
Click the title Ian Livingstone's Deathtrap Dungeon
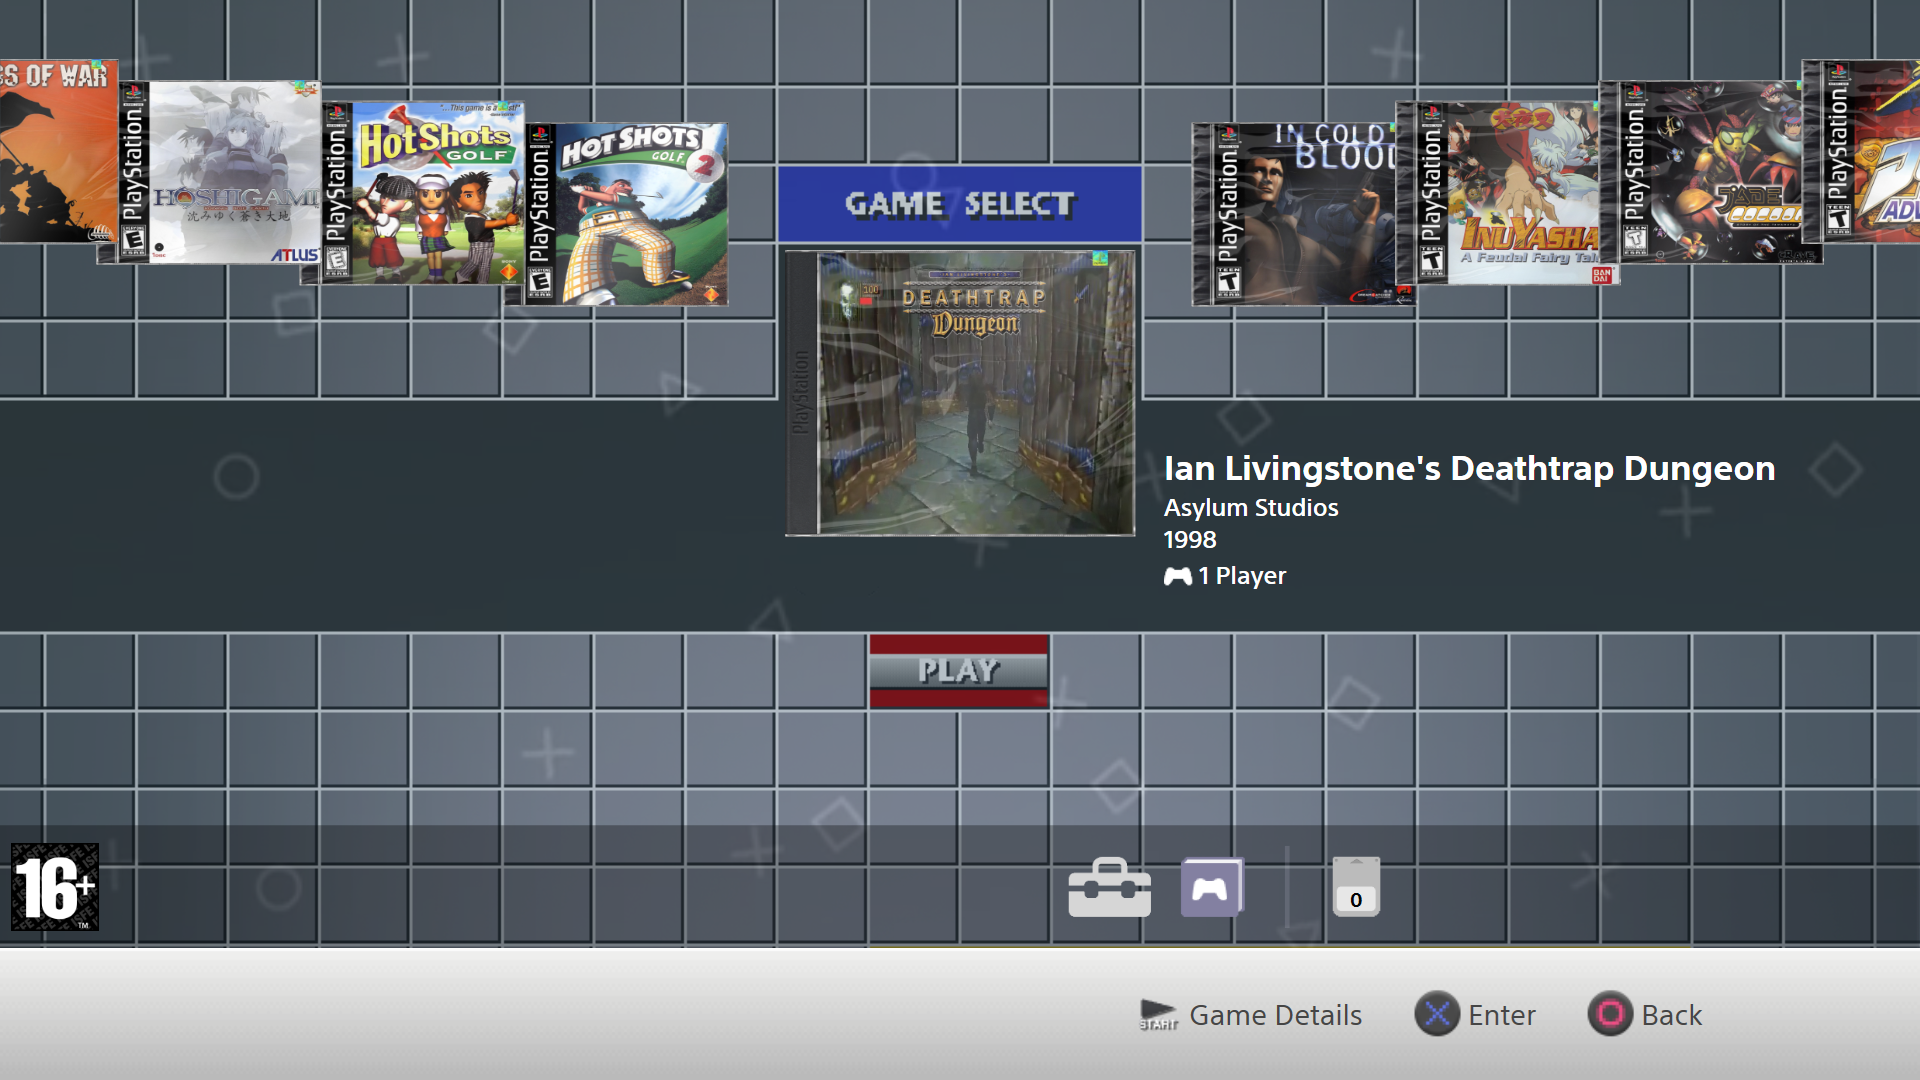pos(1469,468)
